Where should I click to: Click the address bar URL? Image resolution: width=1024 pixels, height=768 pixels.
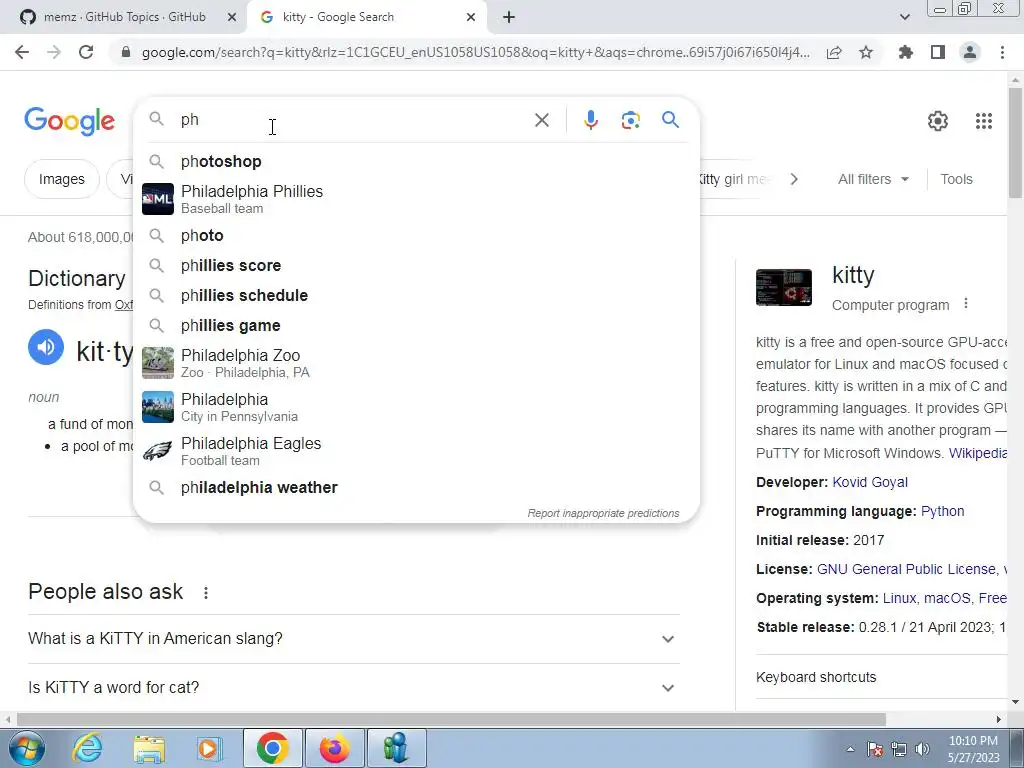[475, 52]
